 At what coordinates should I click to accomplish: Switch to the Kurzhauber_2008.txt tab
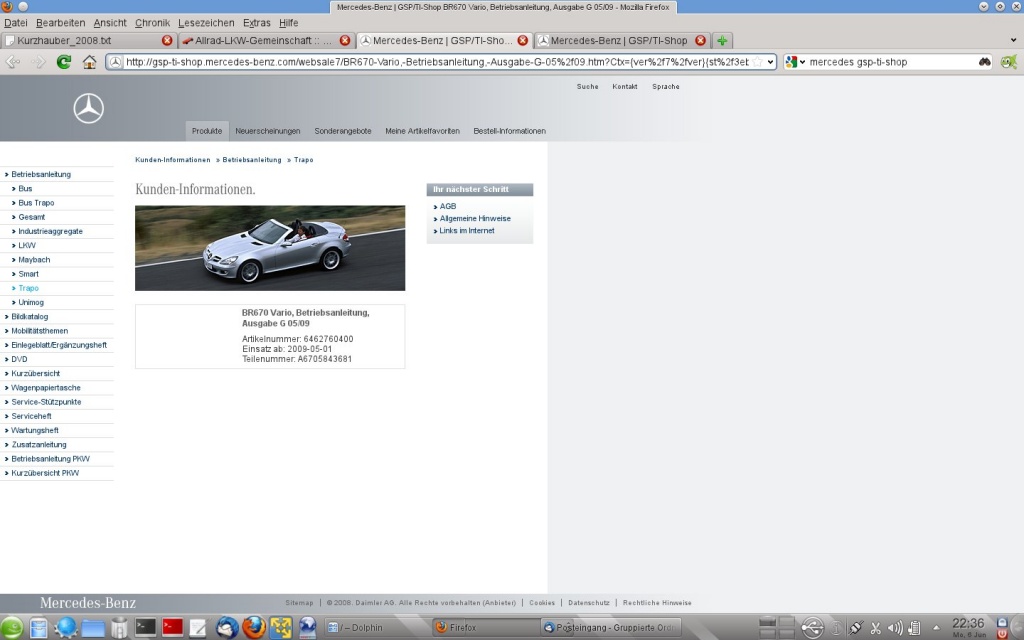tap(88, 40)
